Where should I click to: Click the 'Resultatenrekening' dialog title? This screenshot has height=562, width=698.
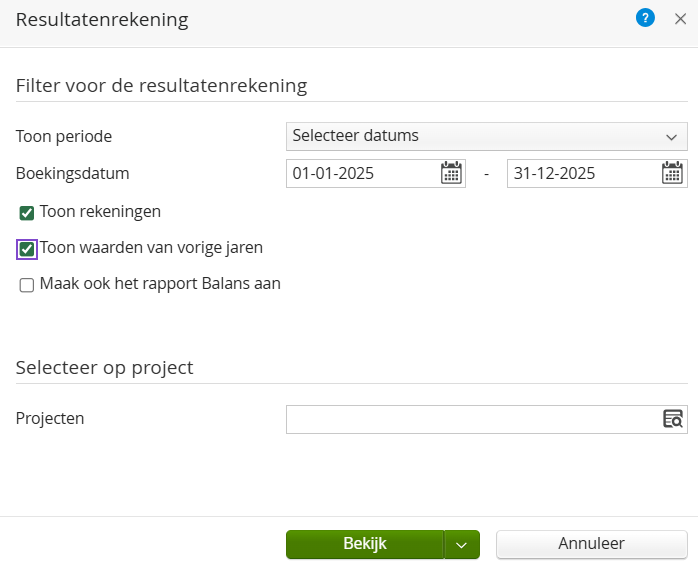click(101, 19)
